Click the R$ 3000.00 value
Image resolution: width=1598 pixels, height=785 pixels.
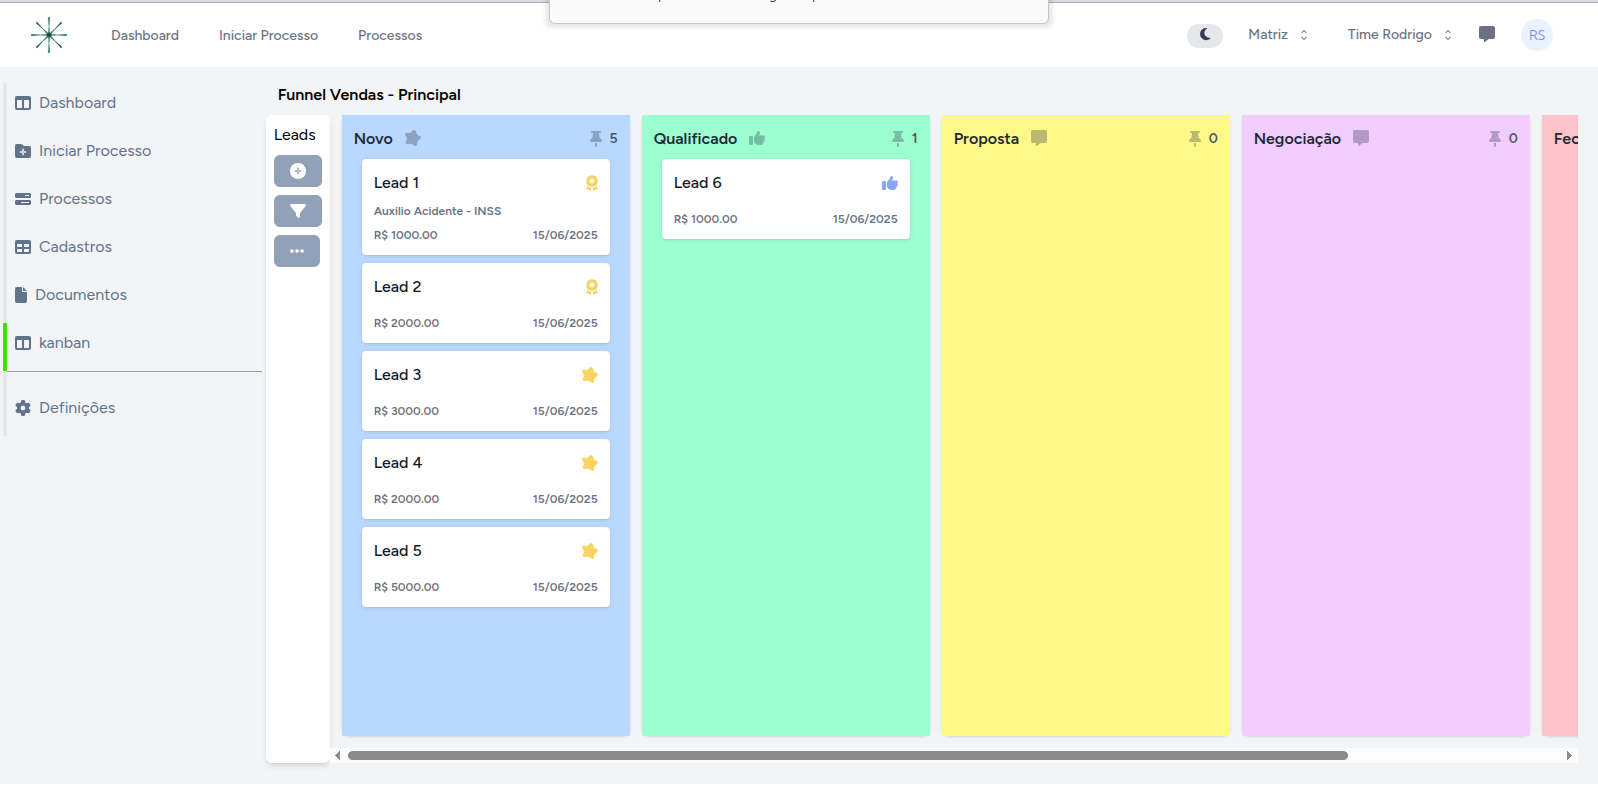click(x=406, y=411)
